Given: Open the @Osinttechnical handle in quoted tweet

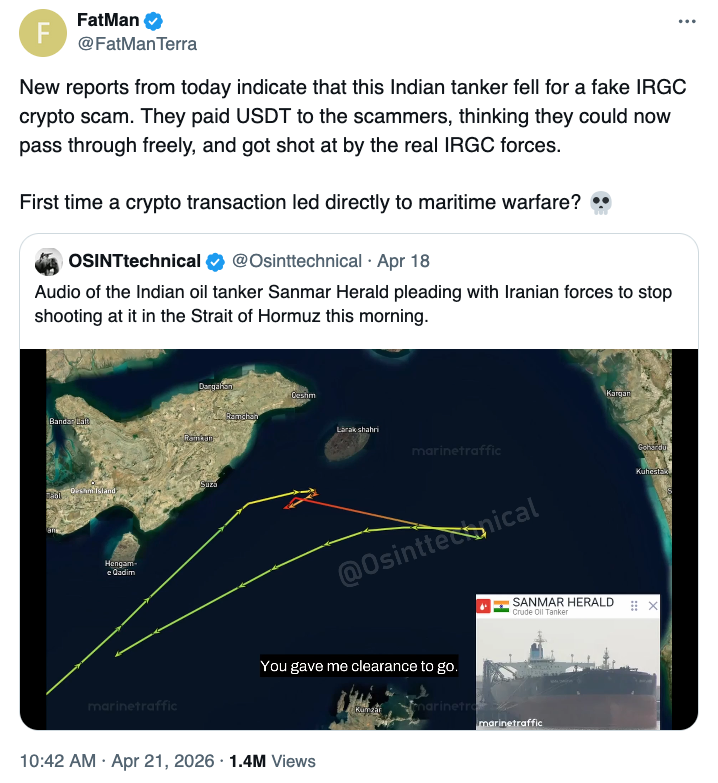Looking at the screenshot, I should tap(297, 261).
